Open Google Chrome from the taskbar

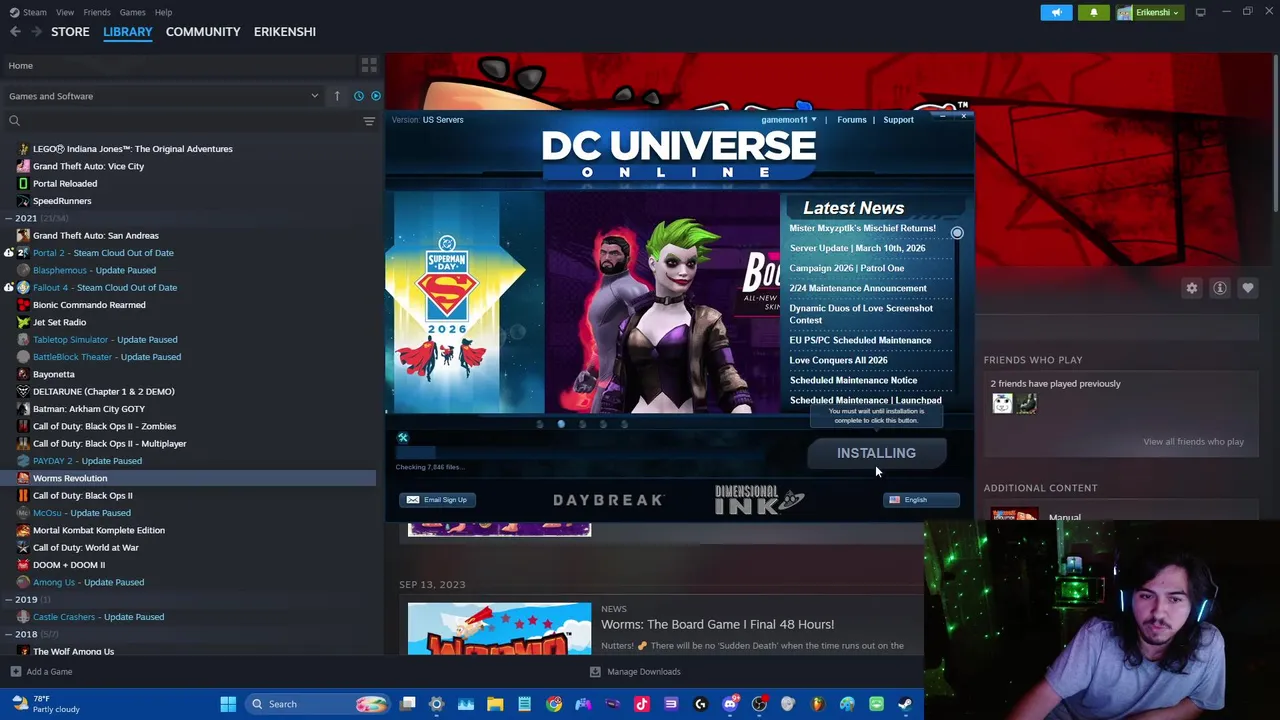coord(554,704)
